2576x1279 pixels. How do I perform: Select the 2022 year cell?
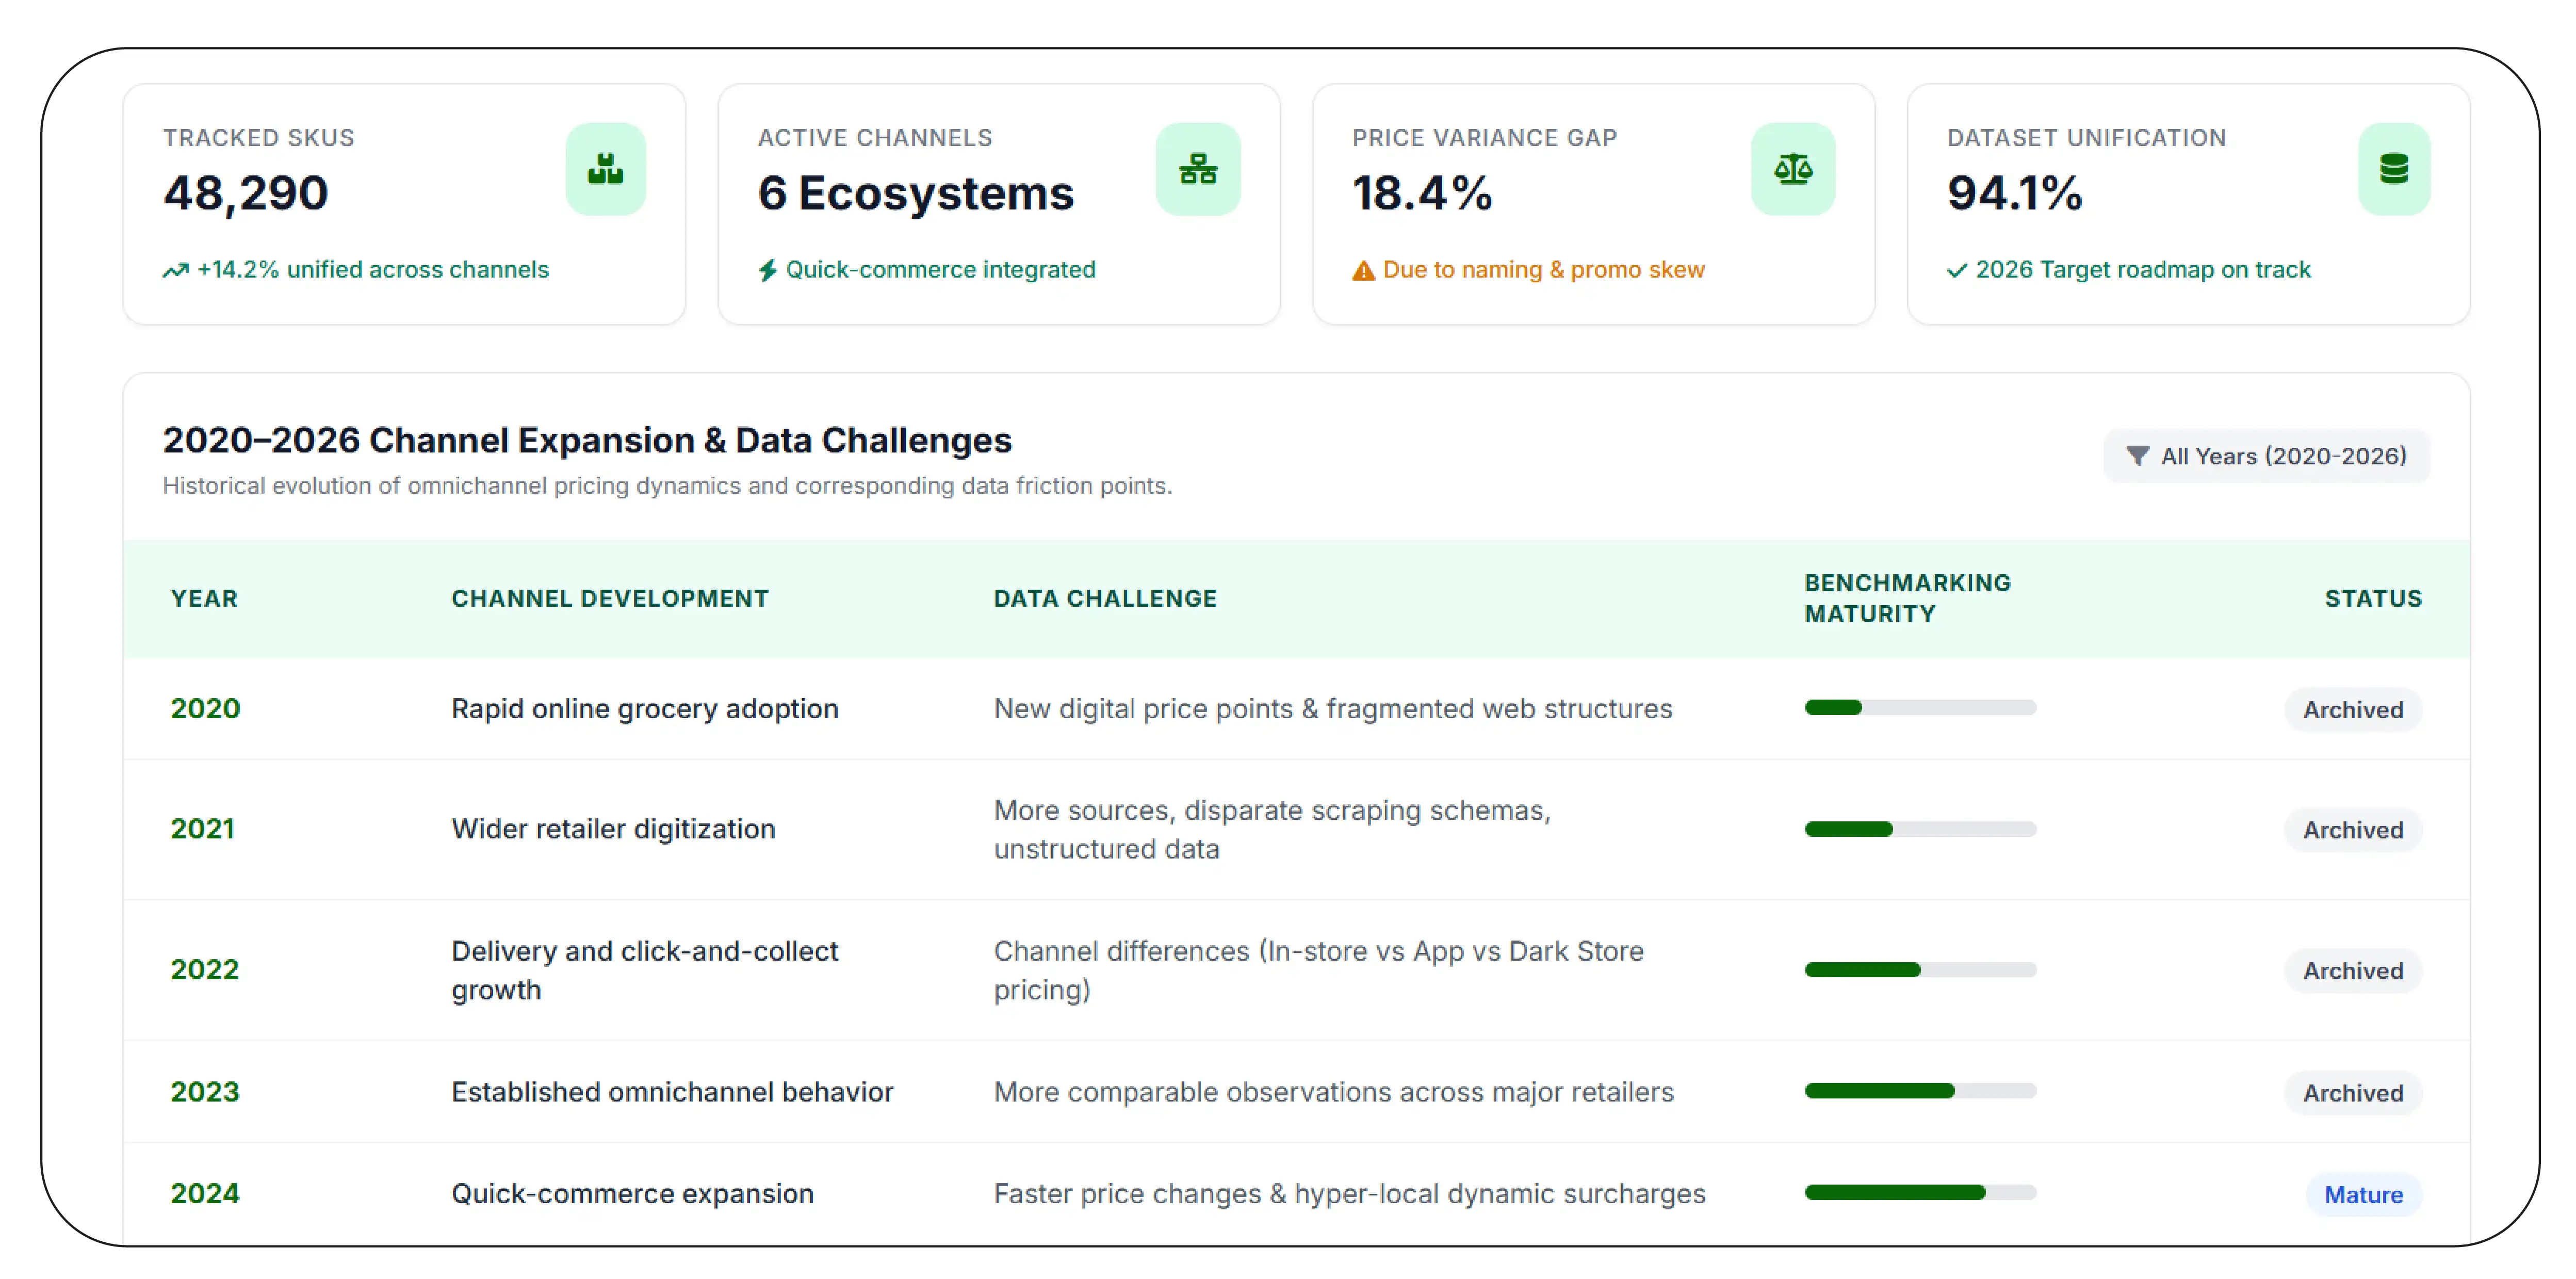click(205, 970)
